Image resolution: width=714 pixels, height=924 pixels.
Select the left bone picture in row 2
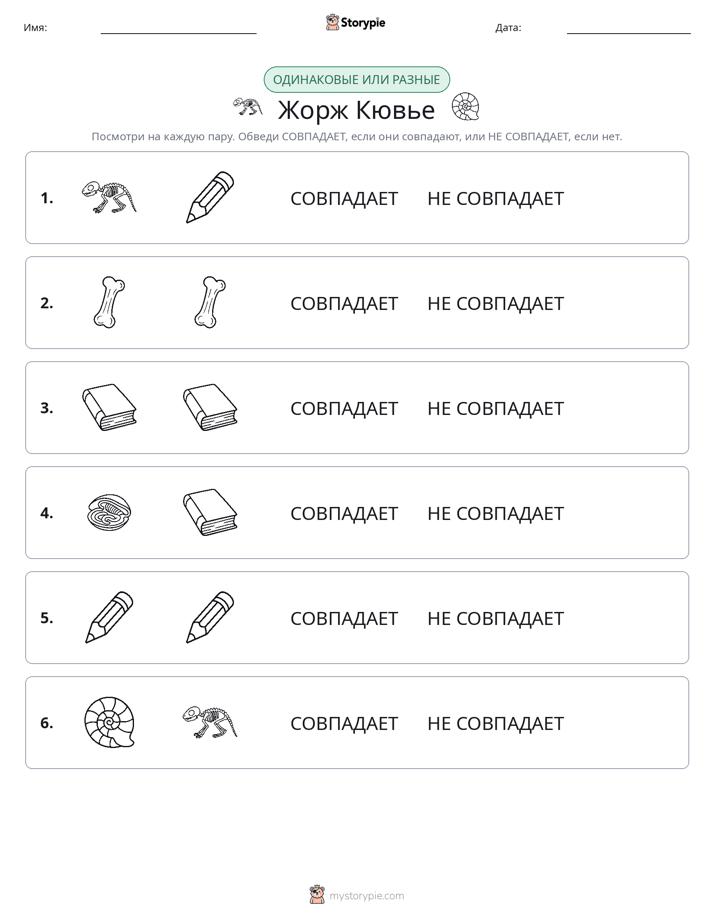coord(109,302)
